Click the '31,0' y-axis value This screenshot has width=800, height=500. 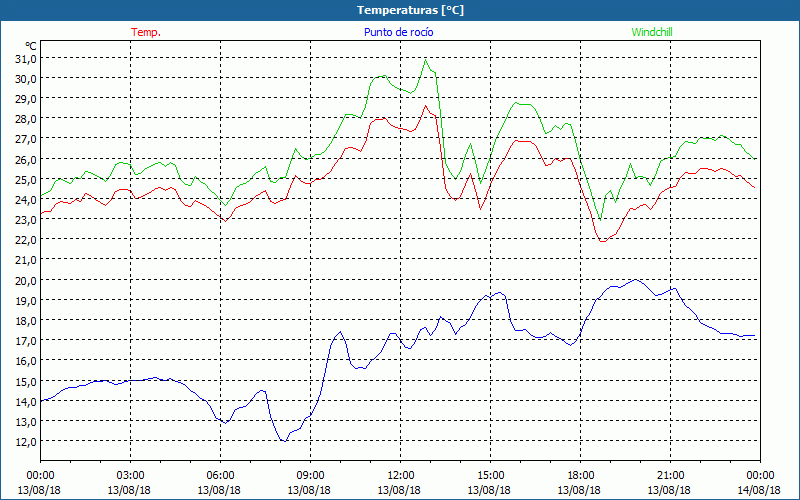[x=26, y=59]
